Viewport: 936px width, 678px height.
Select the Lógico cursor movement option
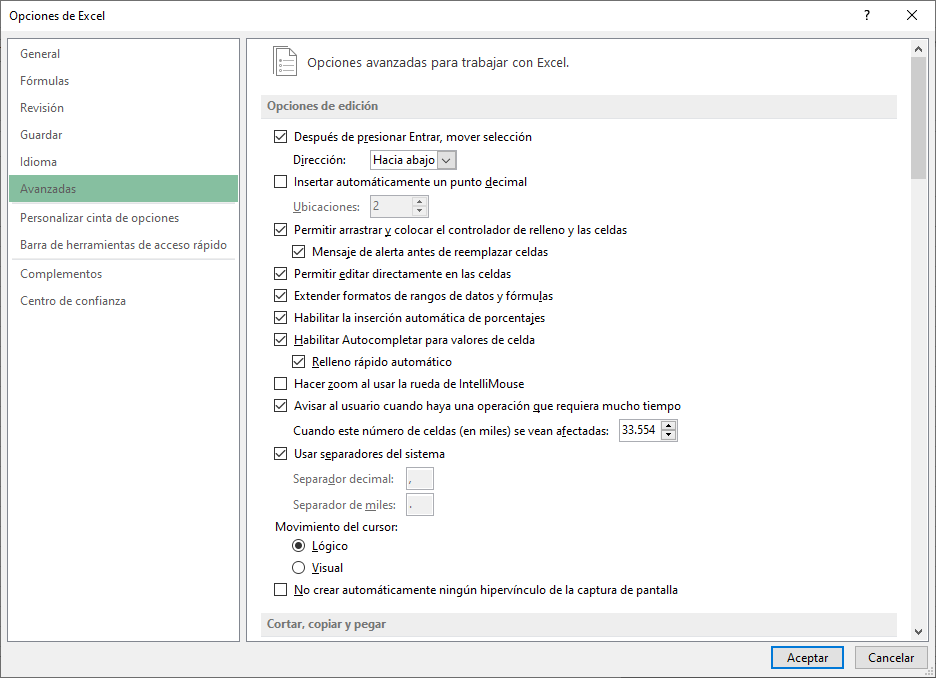pos(298,546)
